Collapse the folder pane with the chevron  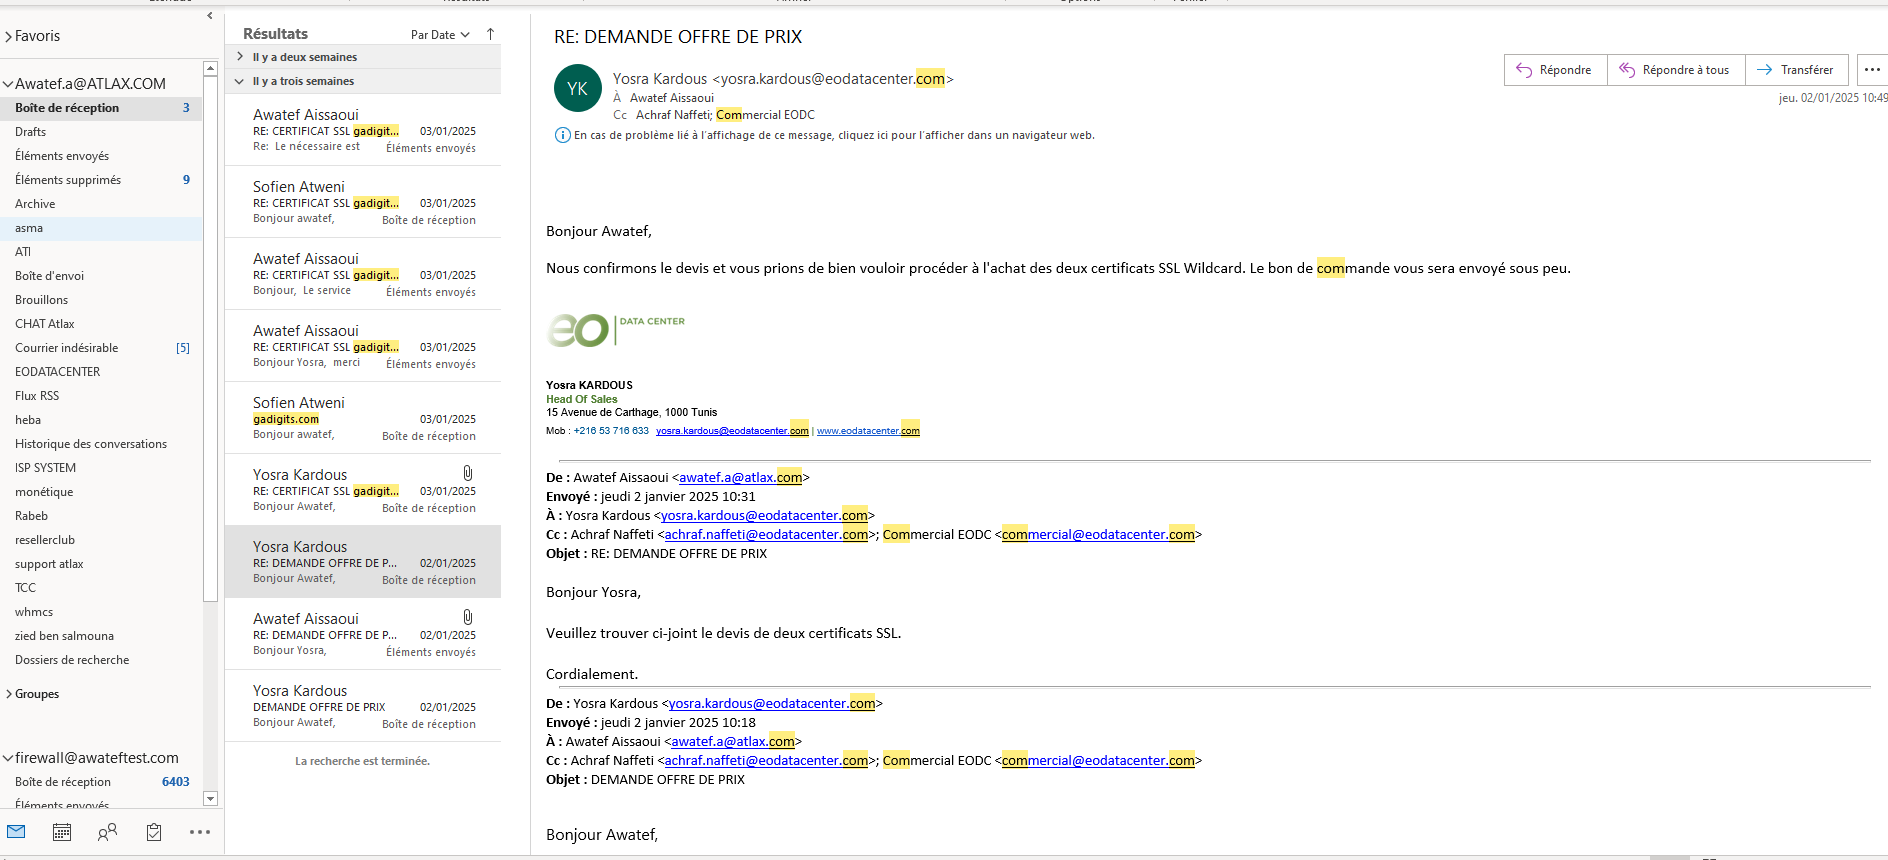tap(209, 15)
